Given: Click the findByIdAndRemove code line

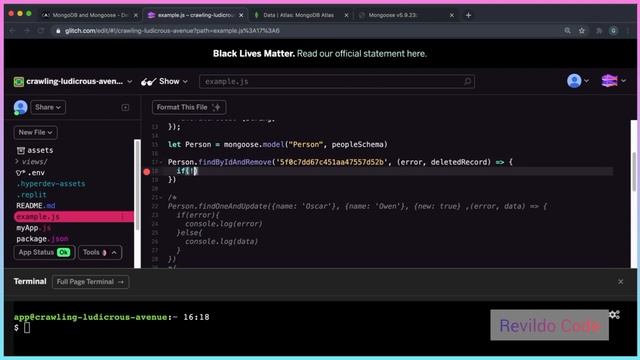Looking at the screenshot, I should tap(340, 162).
